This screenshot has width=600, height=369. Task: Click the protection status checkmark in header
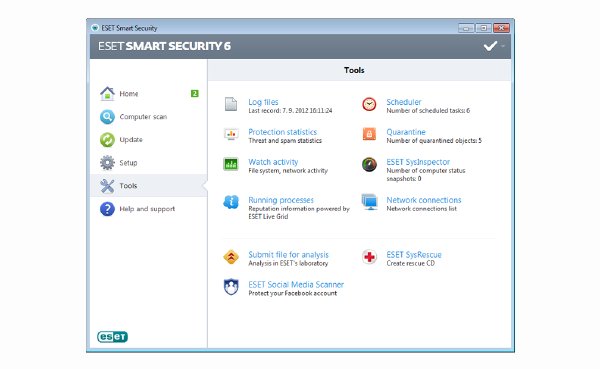490,46
